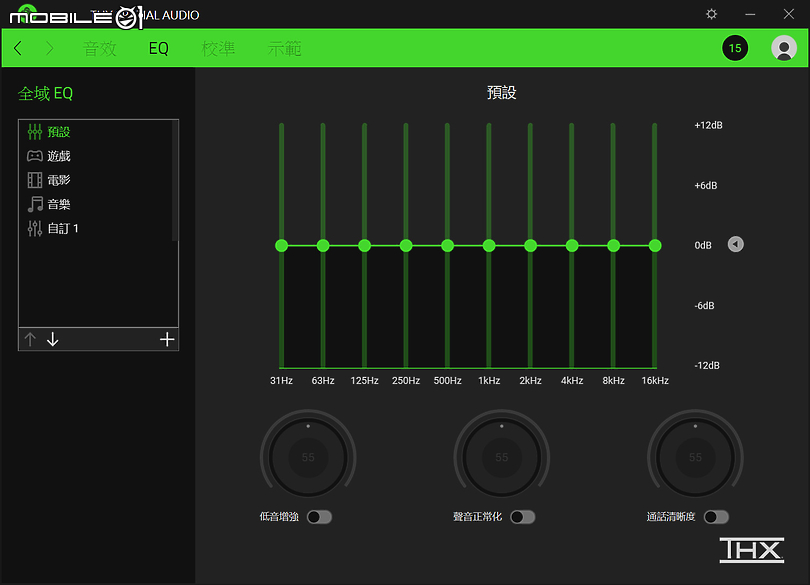Move the preset down with the down arrow
The height and width of the screenshot is (585, 810).
point(53,340)
